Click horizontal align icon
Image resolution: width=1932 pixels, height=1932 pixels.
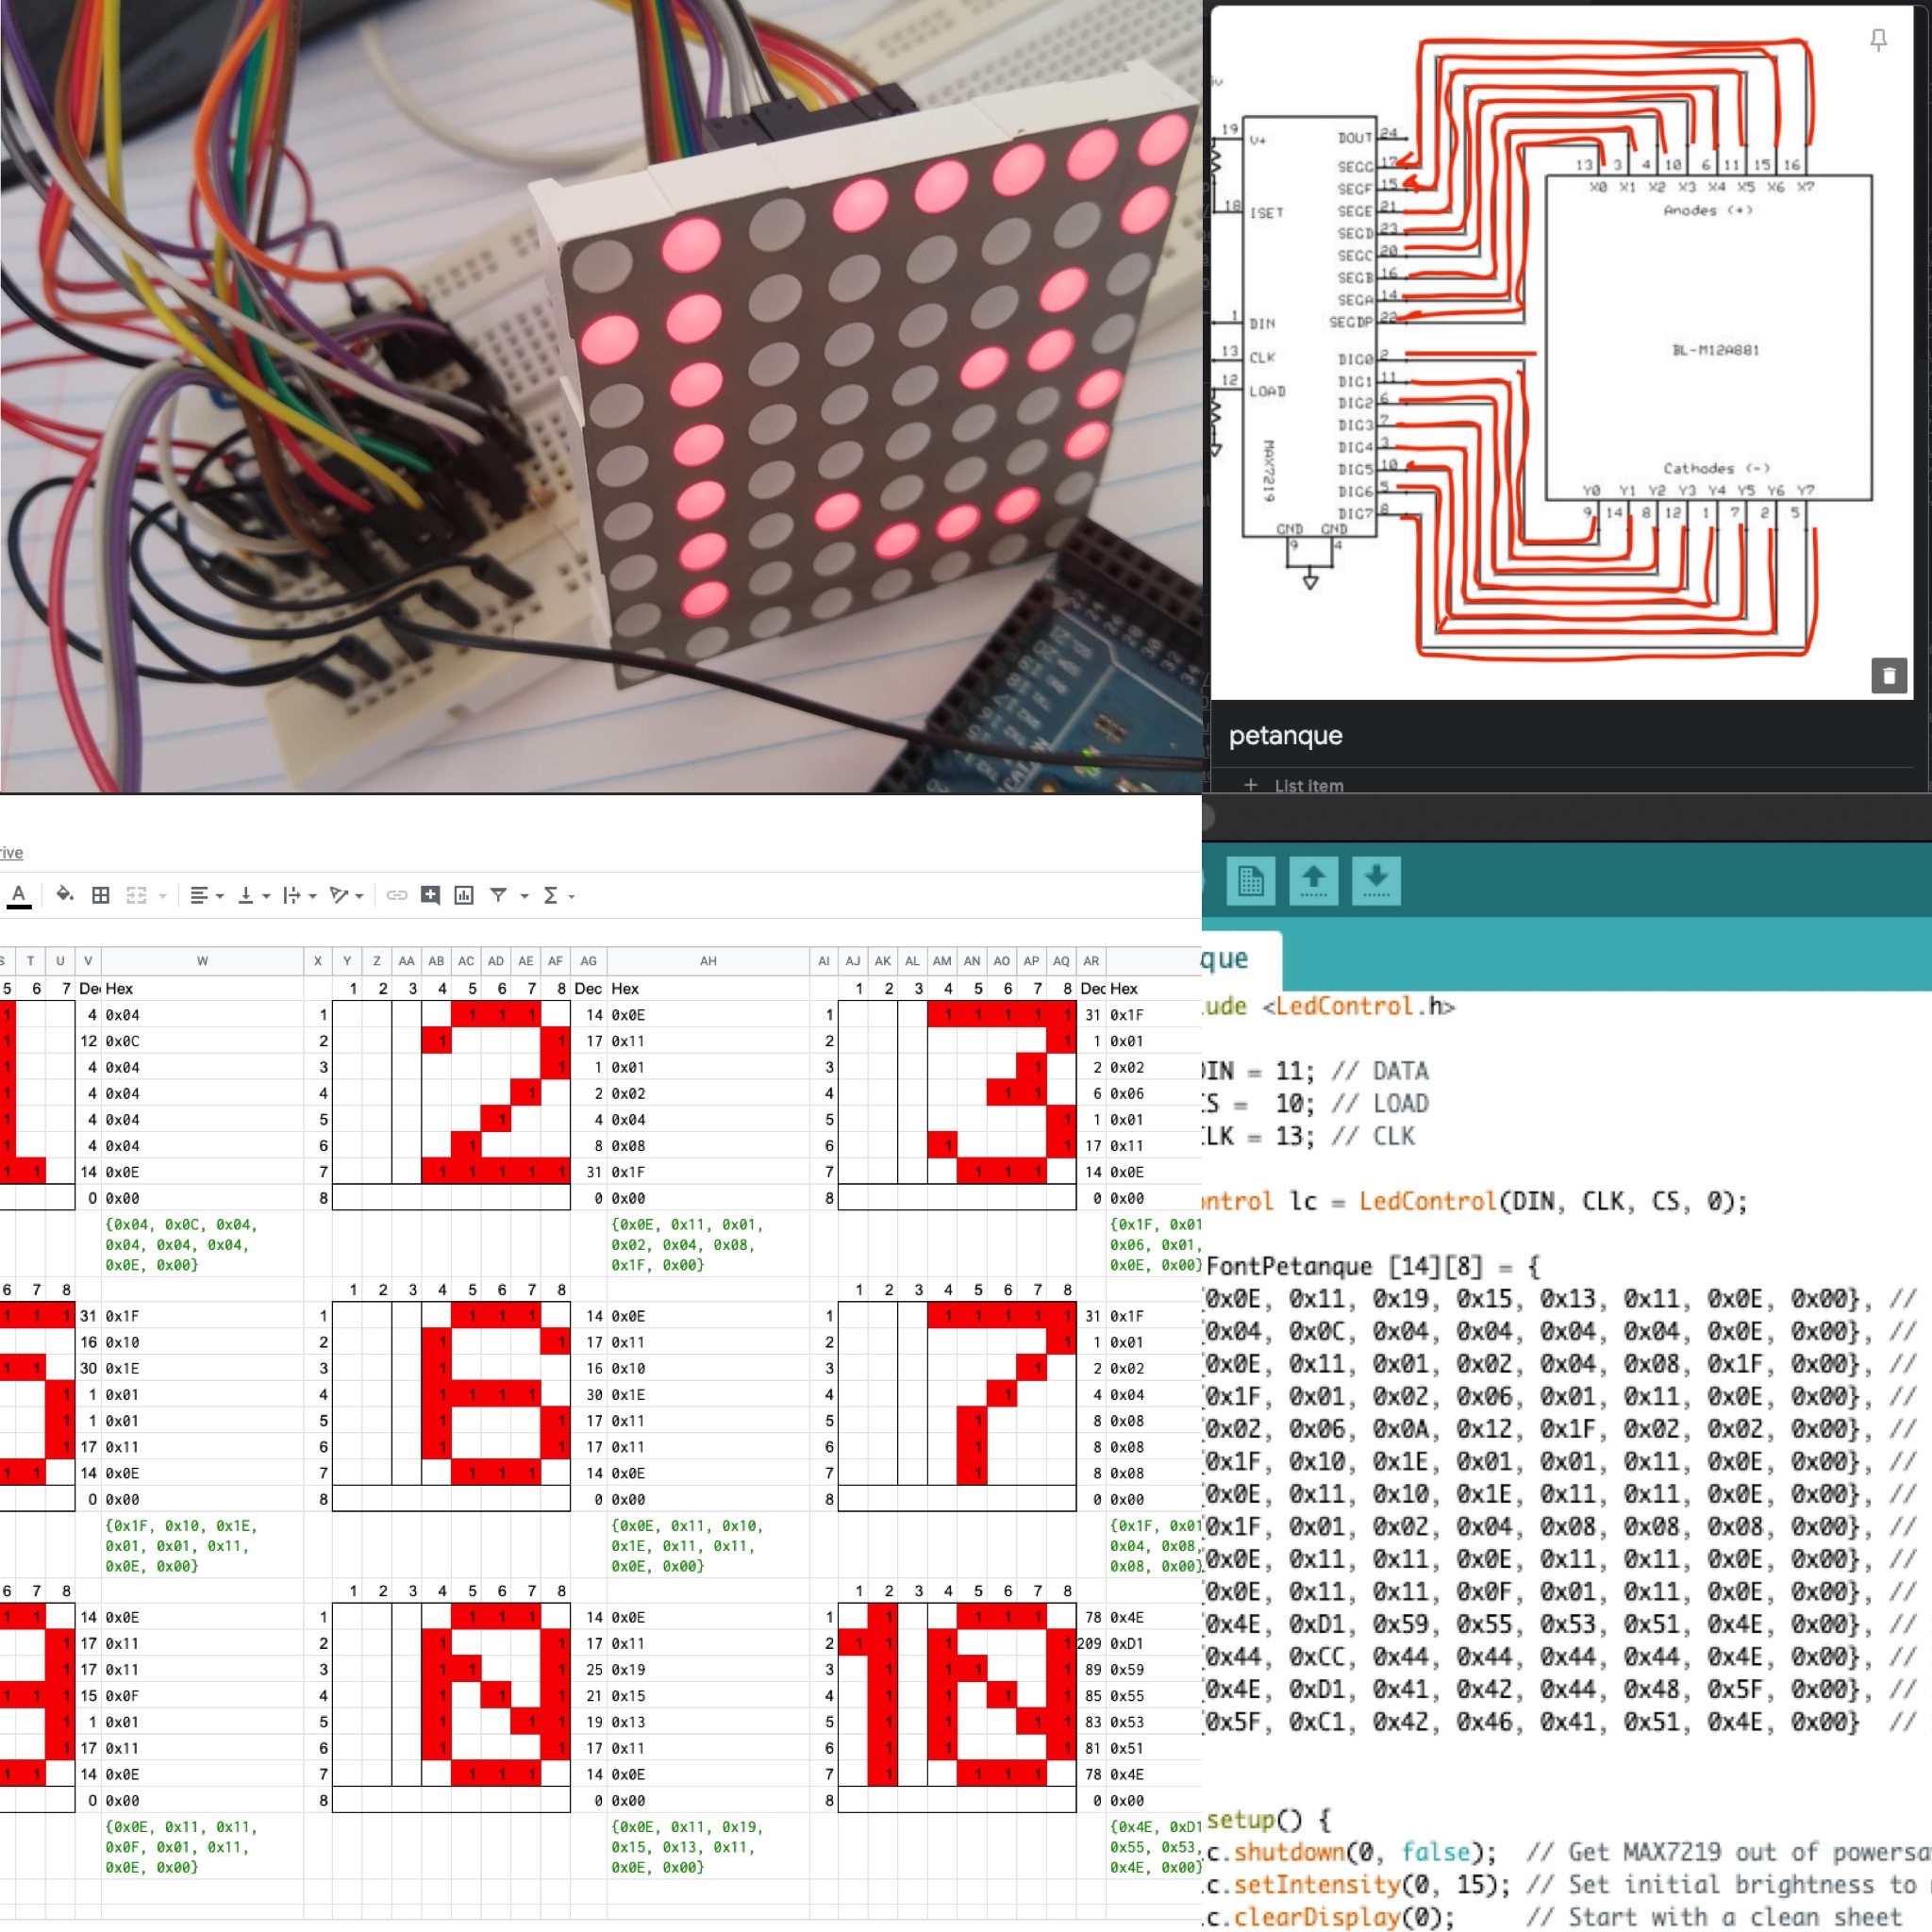tap(199, 895)
